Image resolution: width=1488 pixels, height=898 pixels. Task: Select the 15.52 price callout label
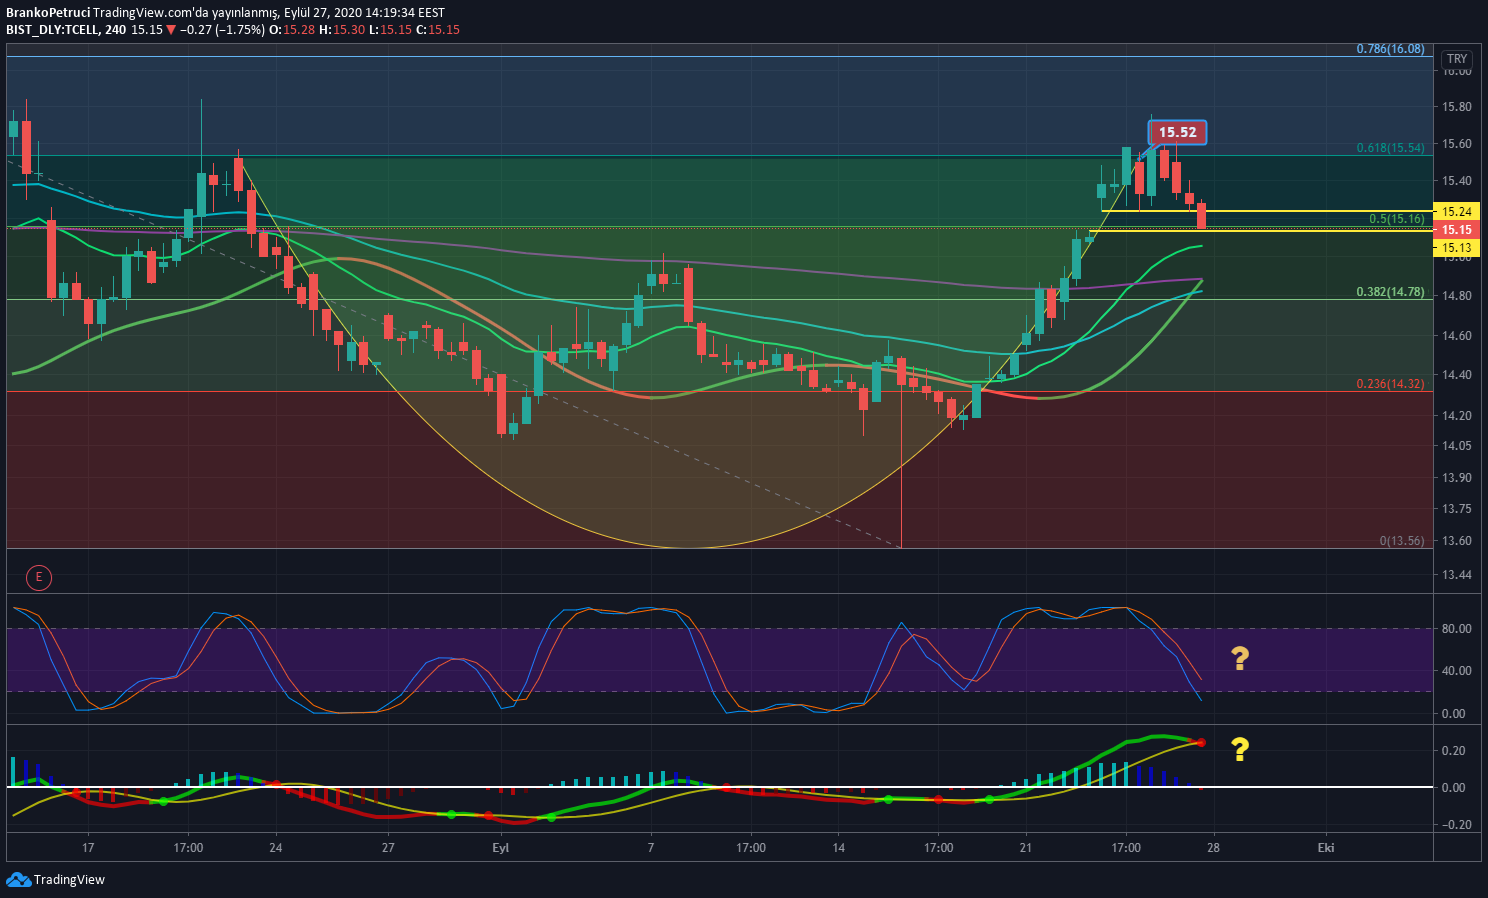pyautogui.click(x=1177, y=132)
